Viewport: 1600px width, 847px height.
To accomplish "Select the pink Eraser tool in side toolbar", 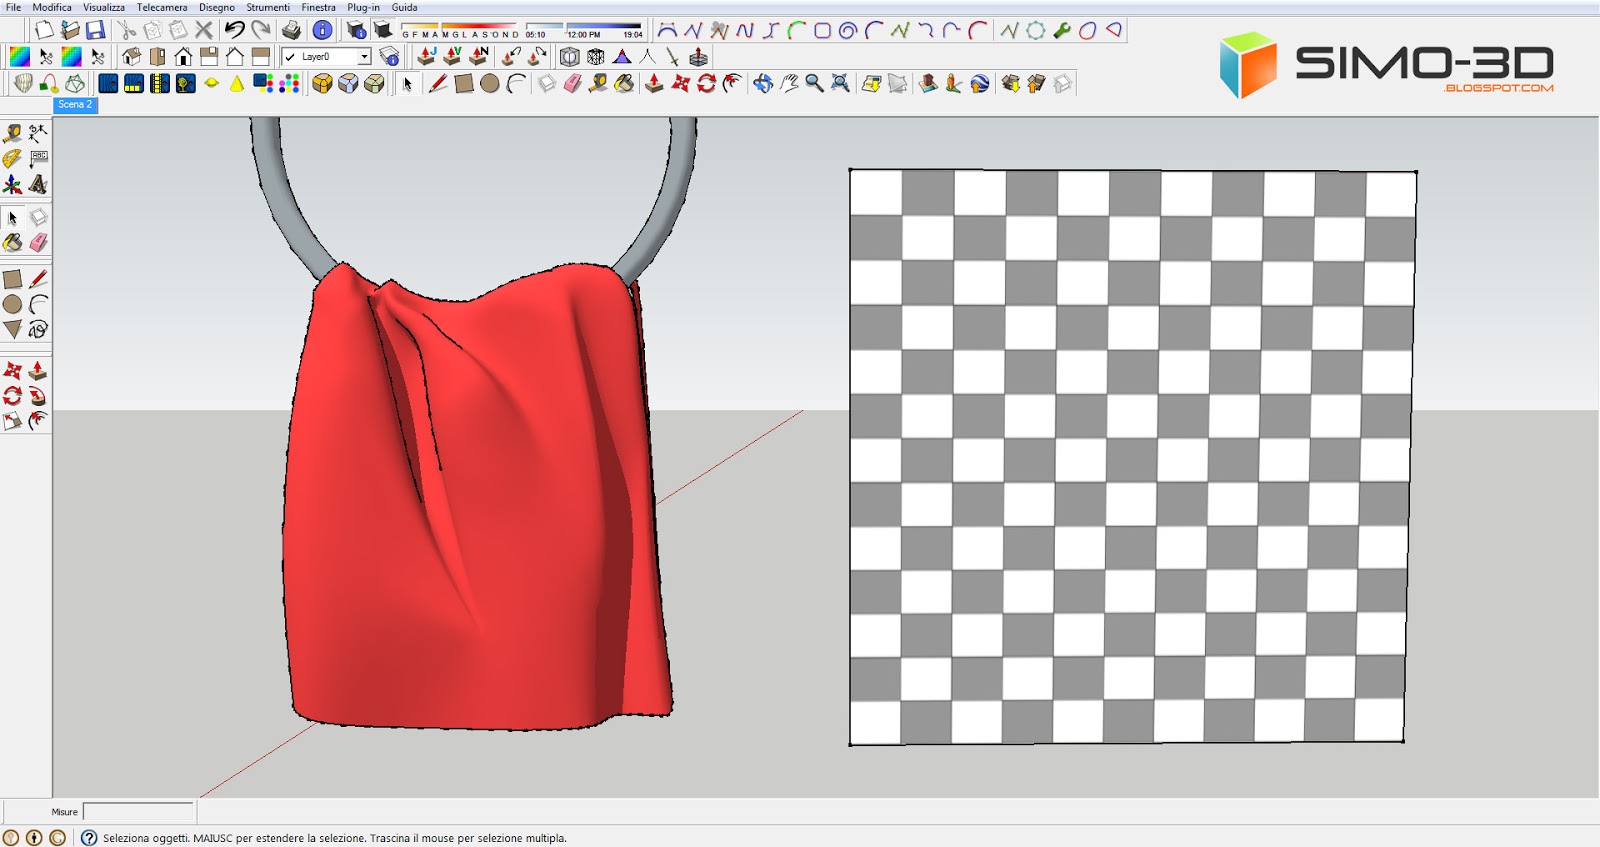I will coord(38,242).
